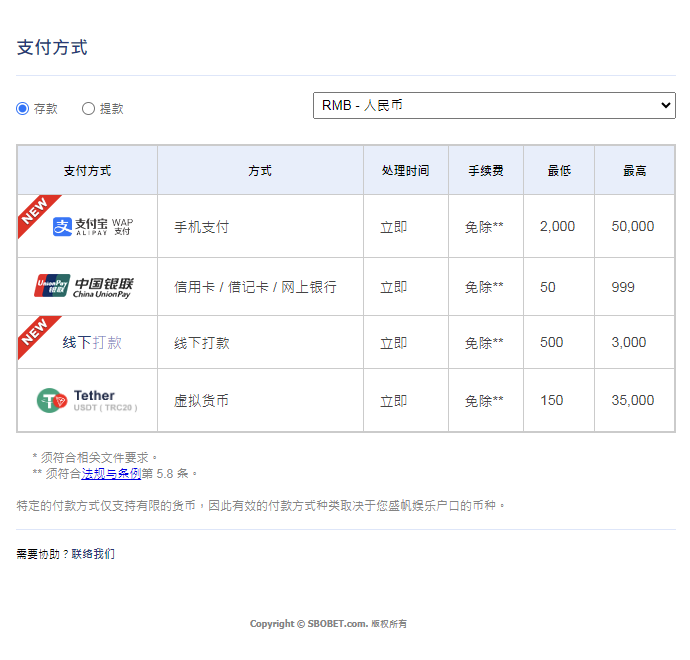Click the 需要协助？ help prompt

tap(43, 554)
